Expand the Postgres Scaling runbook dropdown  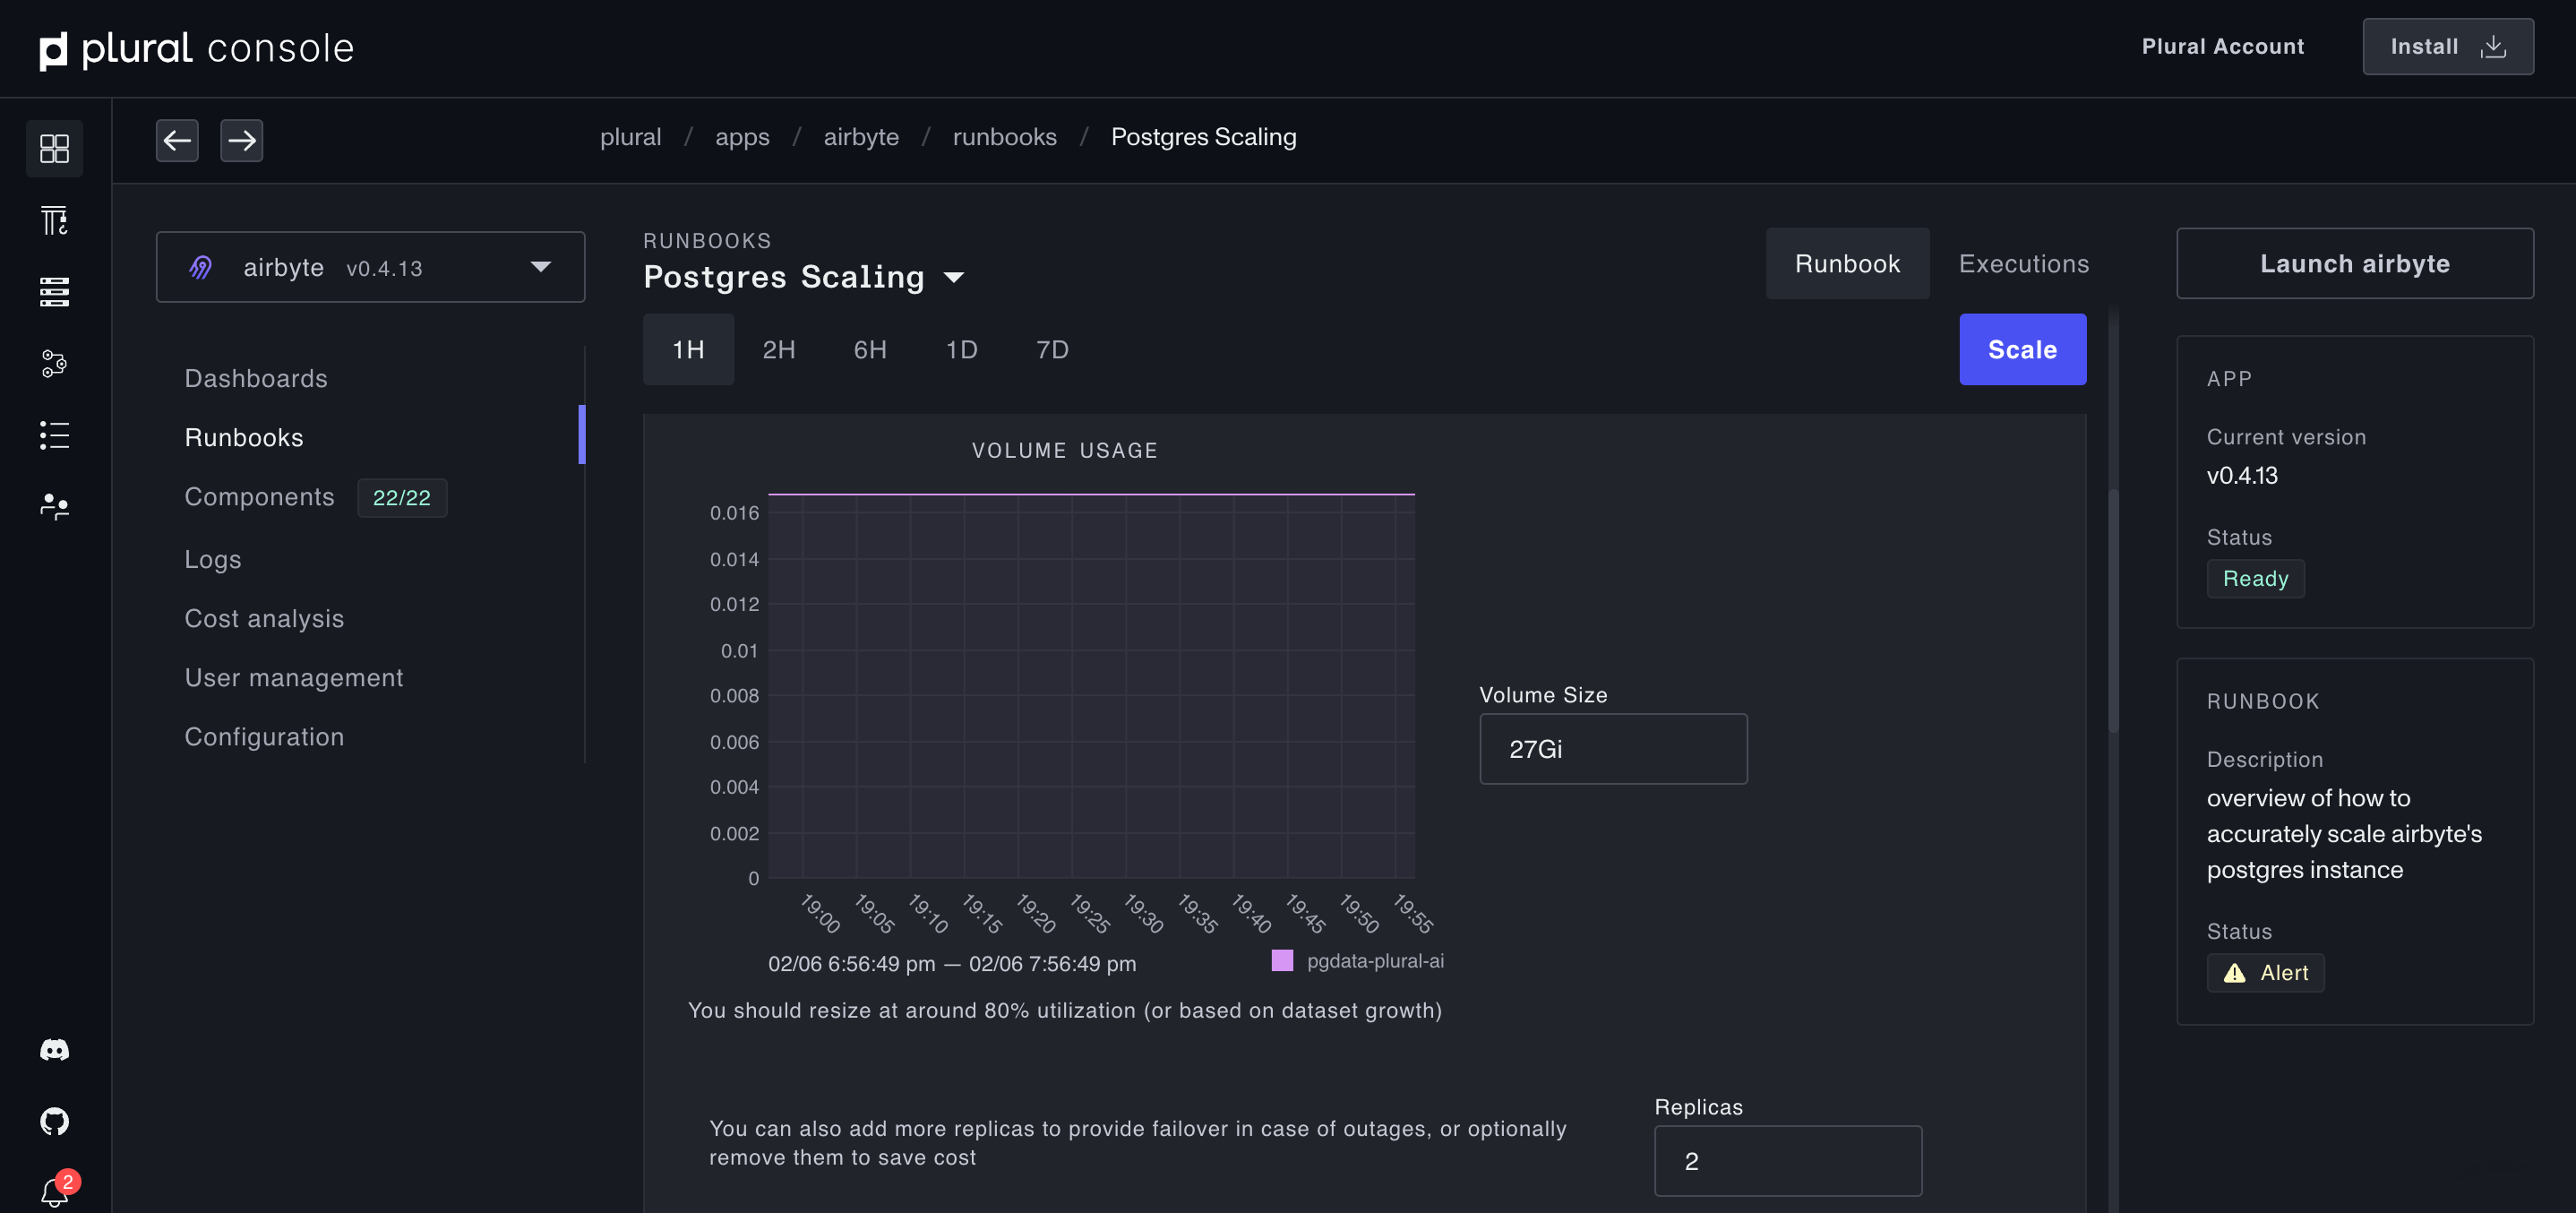click(x=954, y=277)
